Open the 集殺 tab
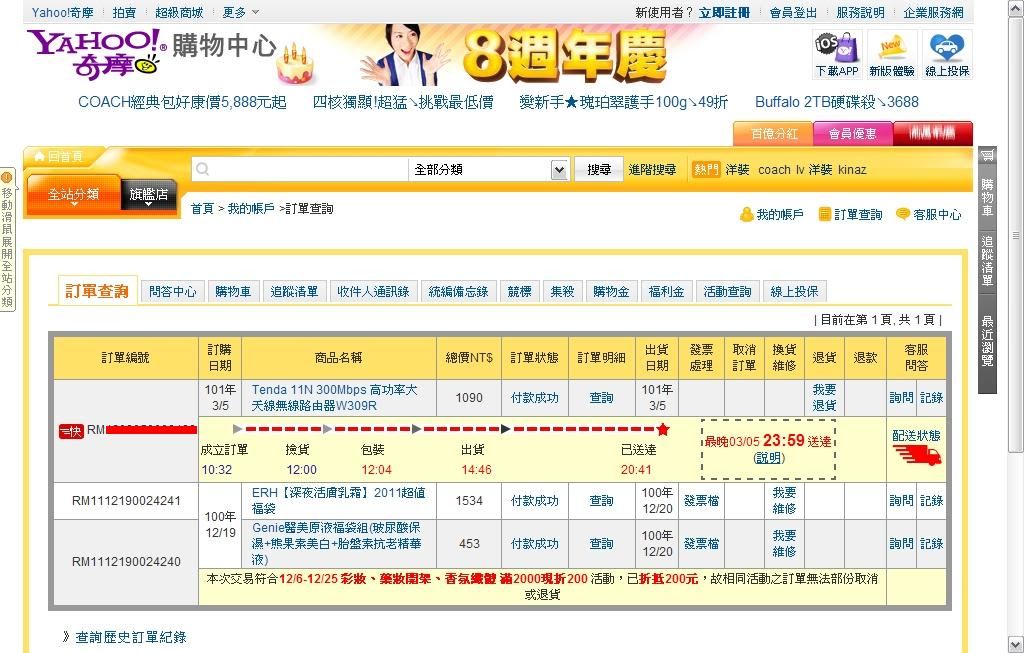Screen dimensions: 1024x653 [562, 292]
